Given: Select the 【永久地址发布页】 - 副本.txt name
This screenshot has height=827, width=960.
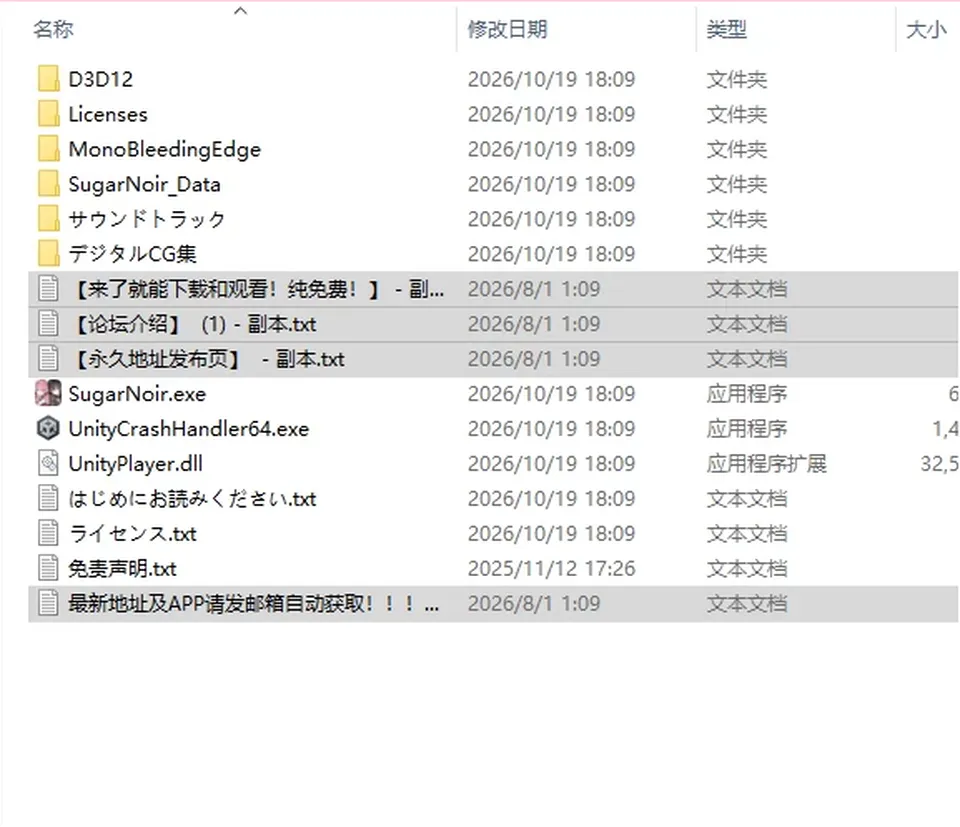Looking at the screenshot, I should (208, 359).
